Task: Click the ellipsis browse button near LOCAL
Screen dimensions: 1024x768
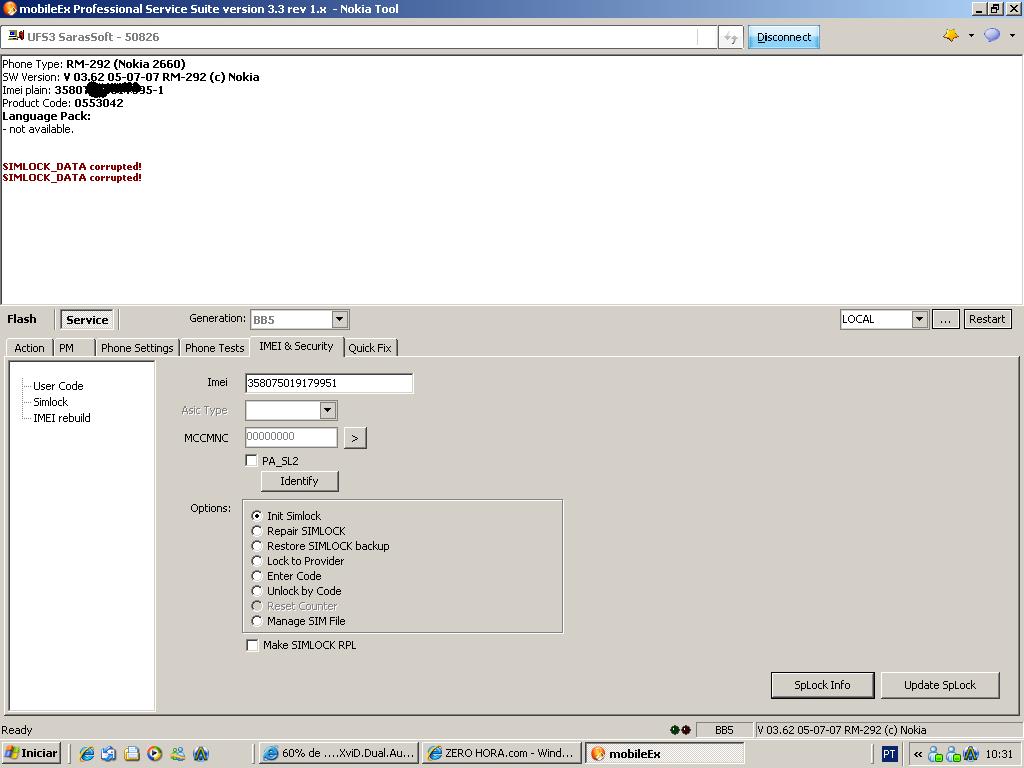Action: [945, 319]
